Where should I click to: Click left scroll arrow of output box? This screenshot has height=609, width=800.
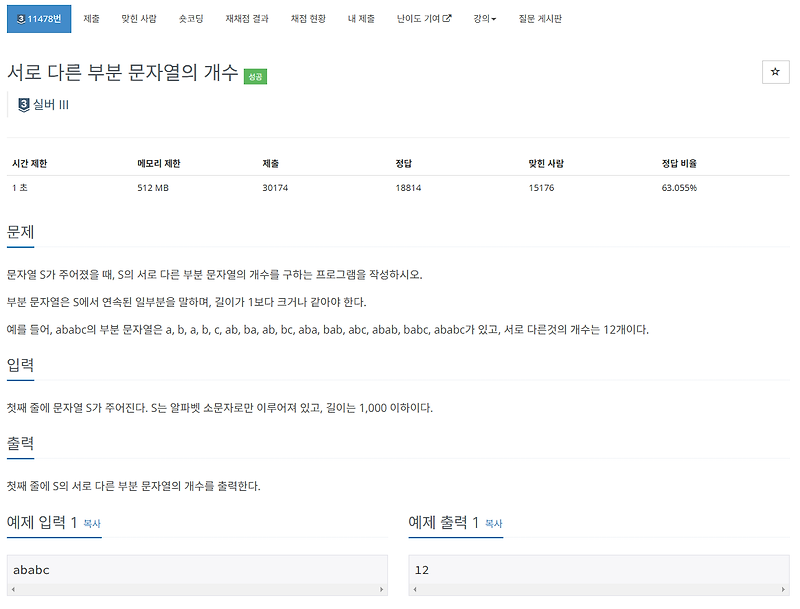(x=415, y=590)
